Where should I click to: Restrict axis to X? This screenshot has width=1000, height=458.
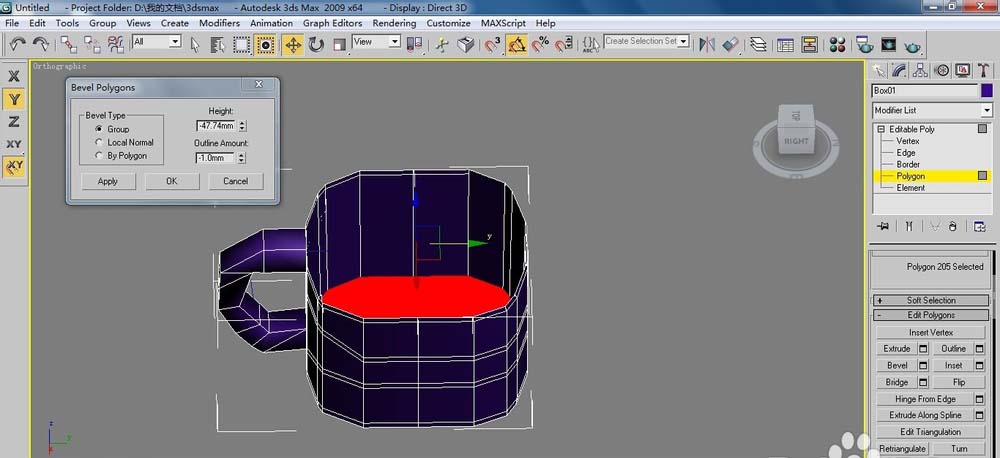14,76
